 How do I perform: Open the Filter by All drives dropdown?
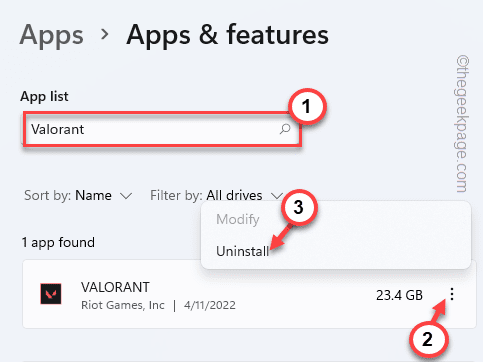tap(217, 195)
